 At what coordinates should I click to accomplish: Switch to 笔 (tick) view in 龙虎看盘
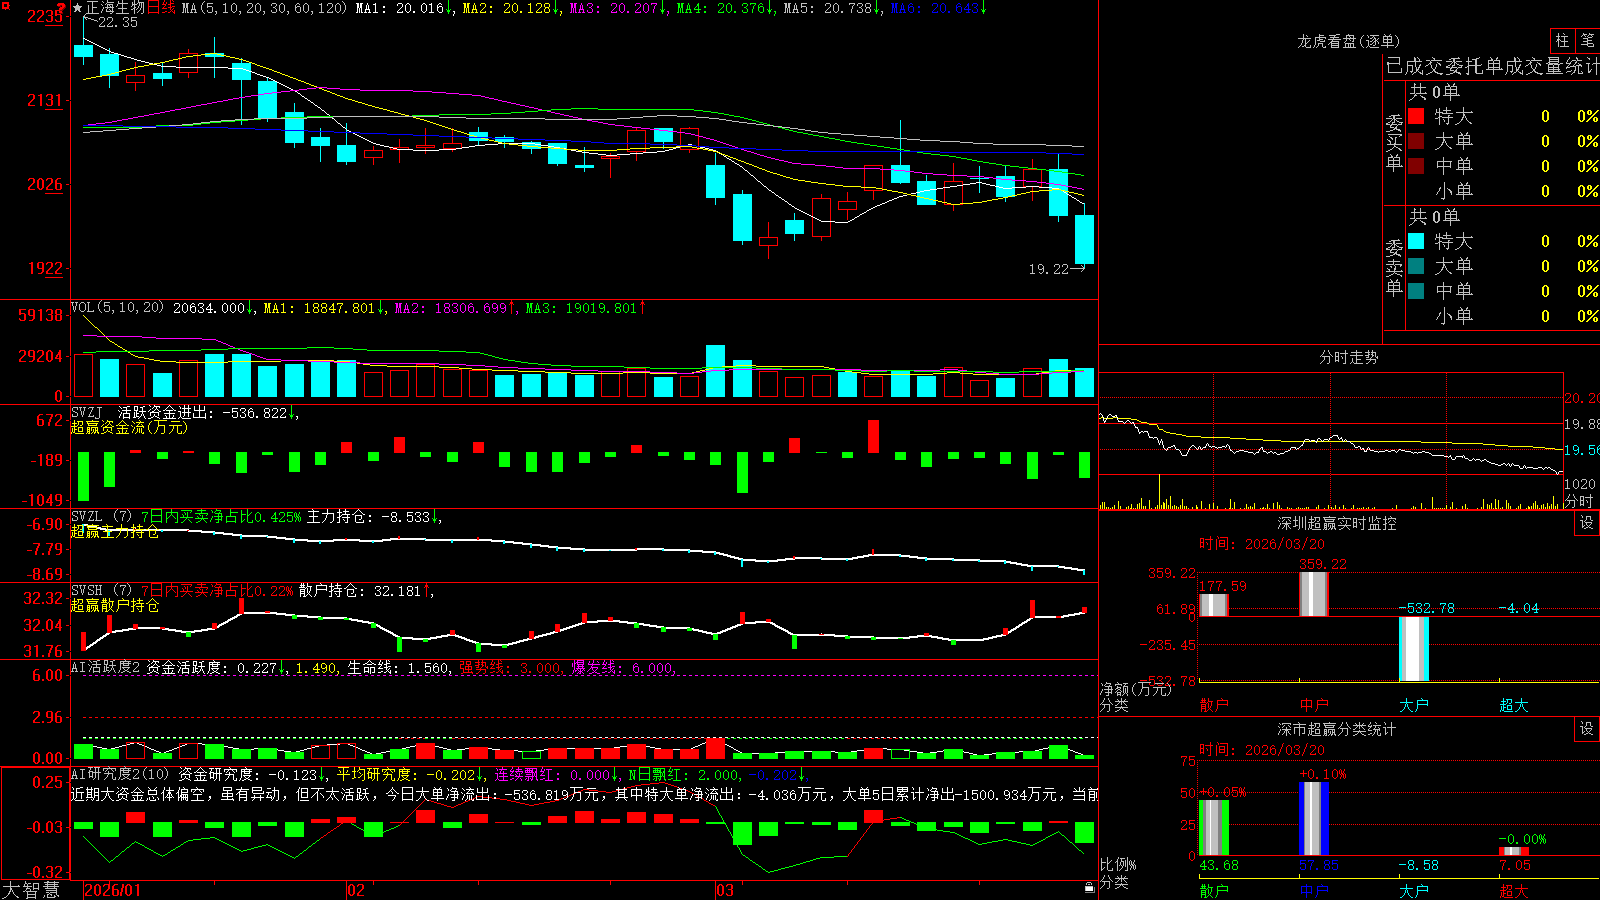coord(1587,40)
